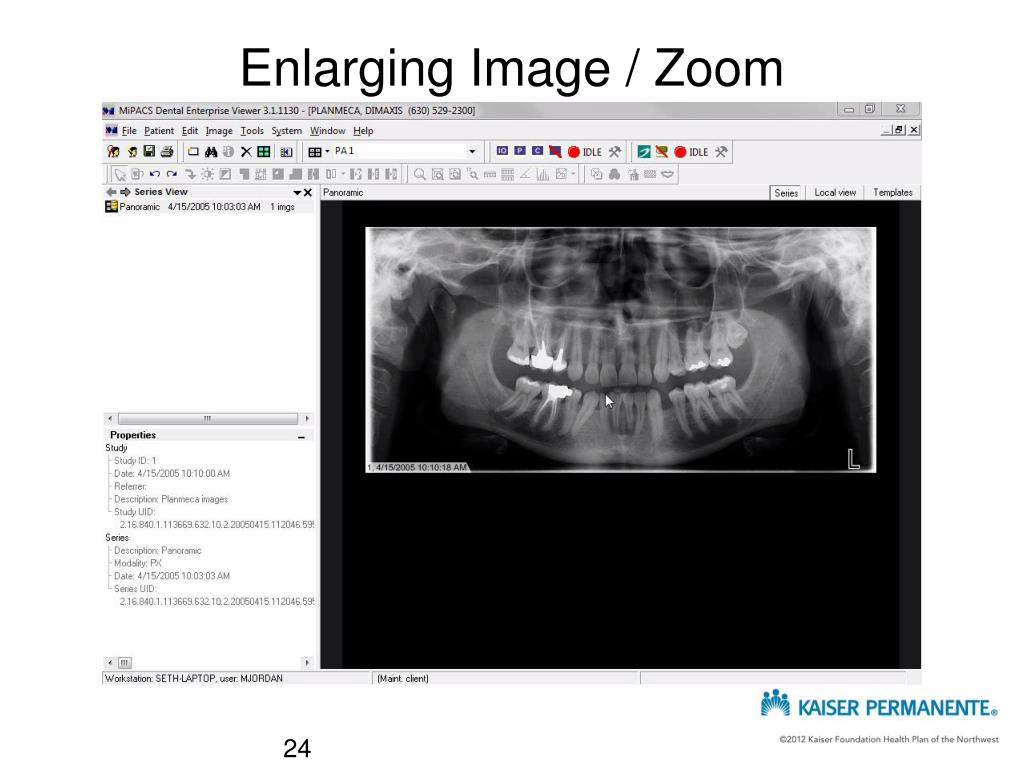Click the Series View horizontal scrollbar thumb
This screenshot has width=1024, height=768.
[x=208, y=419]
